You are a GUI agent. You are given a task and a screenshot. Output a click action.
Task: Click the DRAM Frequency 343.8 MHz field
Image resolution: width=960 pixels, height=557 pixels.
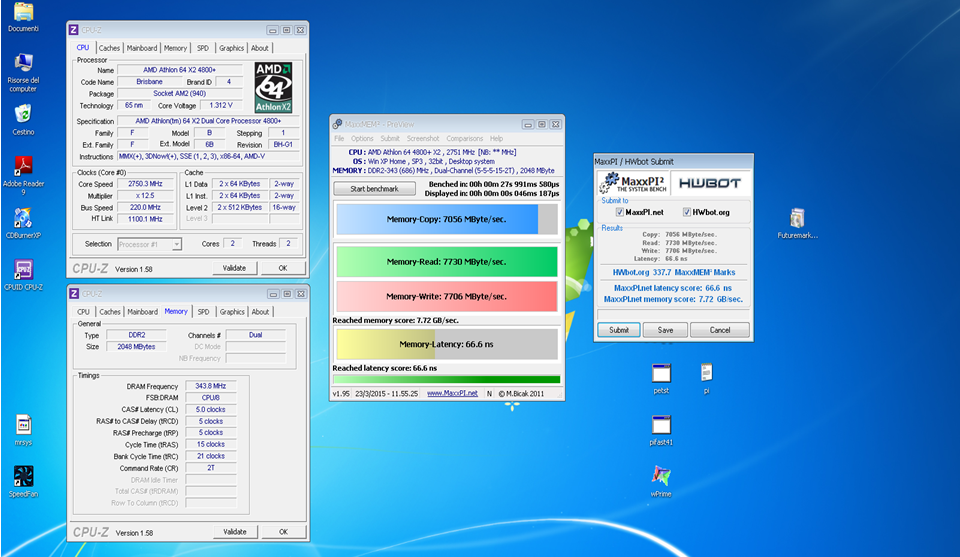point(211,386)
